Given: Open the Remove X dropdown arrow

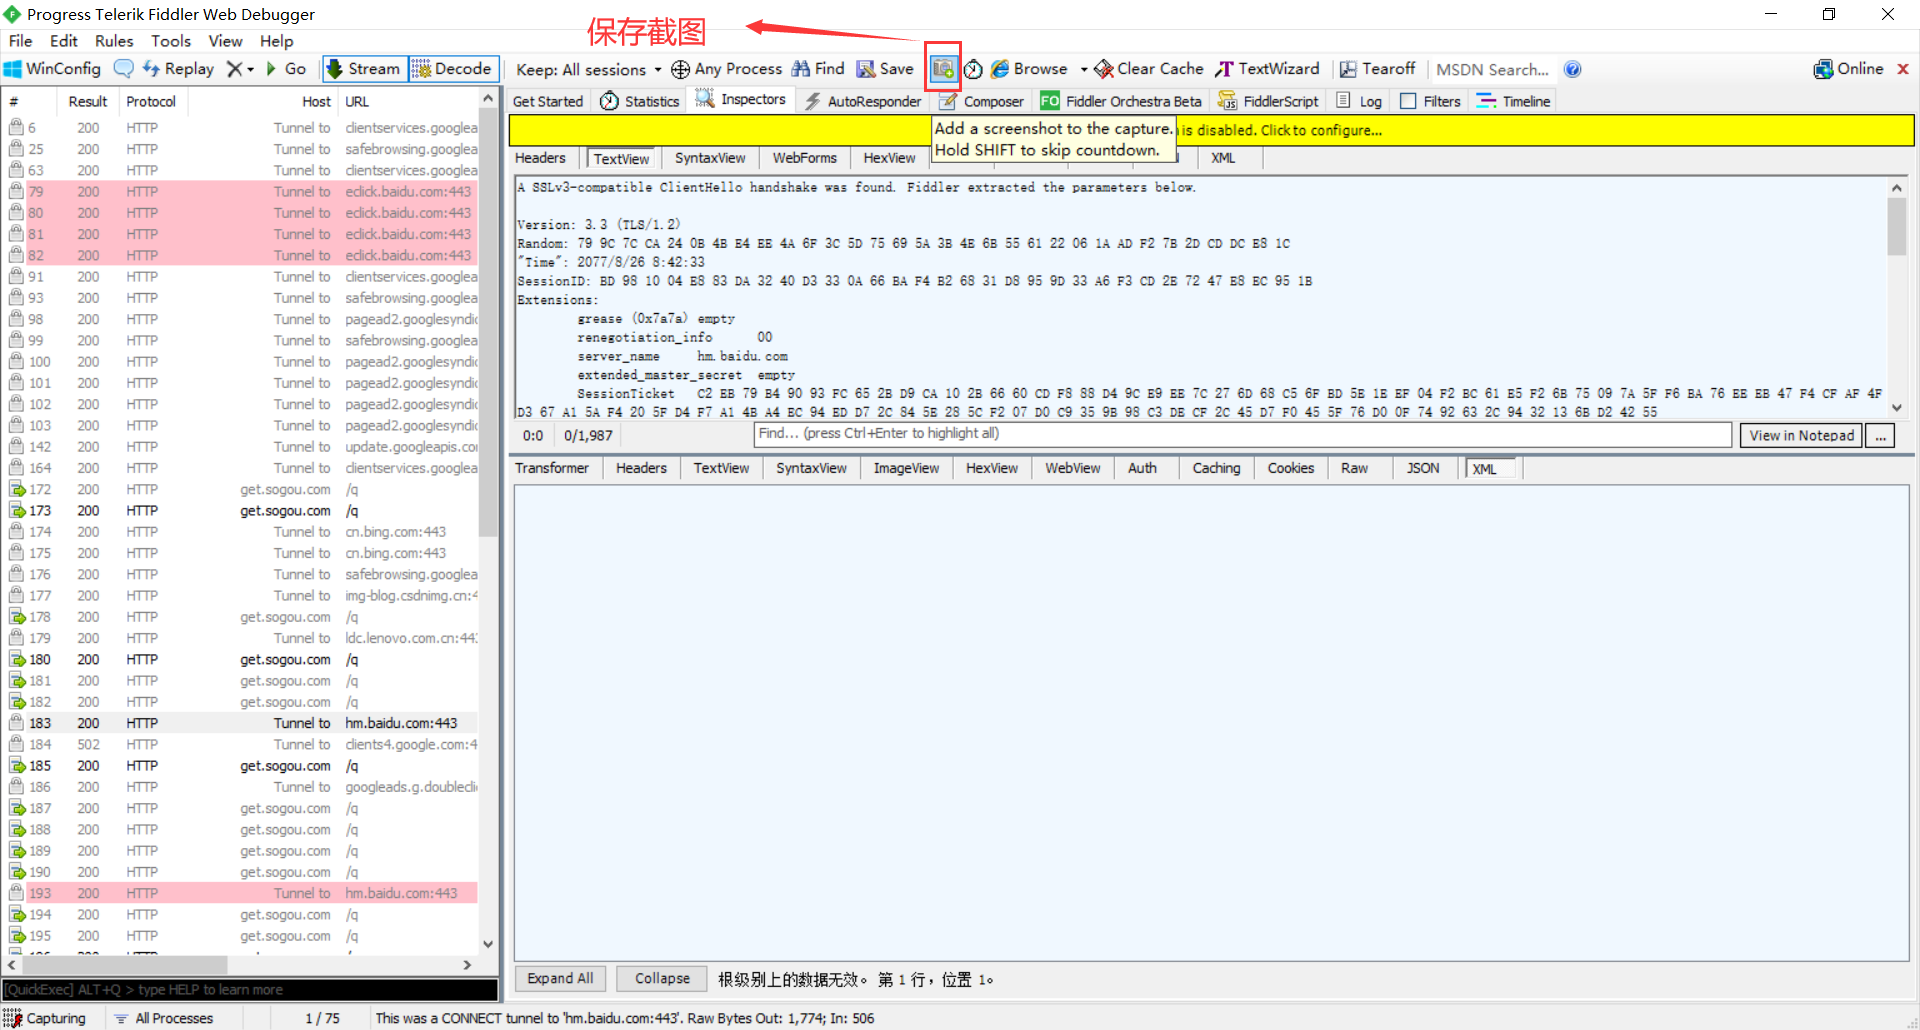Looking at the screenshot, I should 250,69.
